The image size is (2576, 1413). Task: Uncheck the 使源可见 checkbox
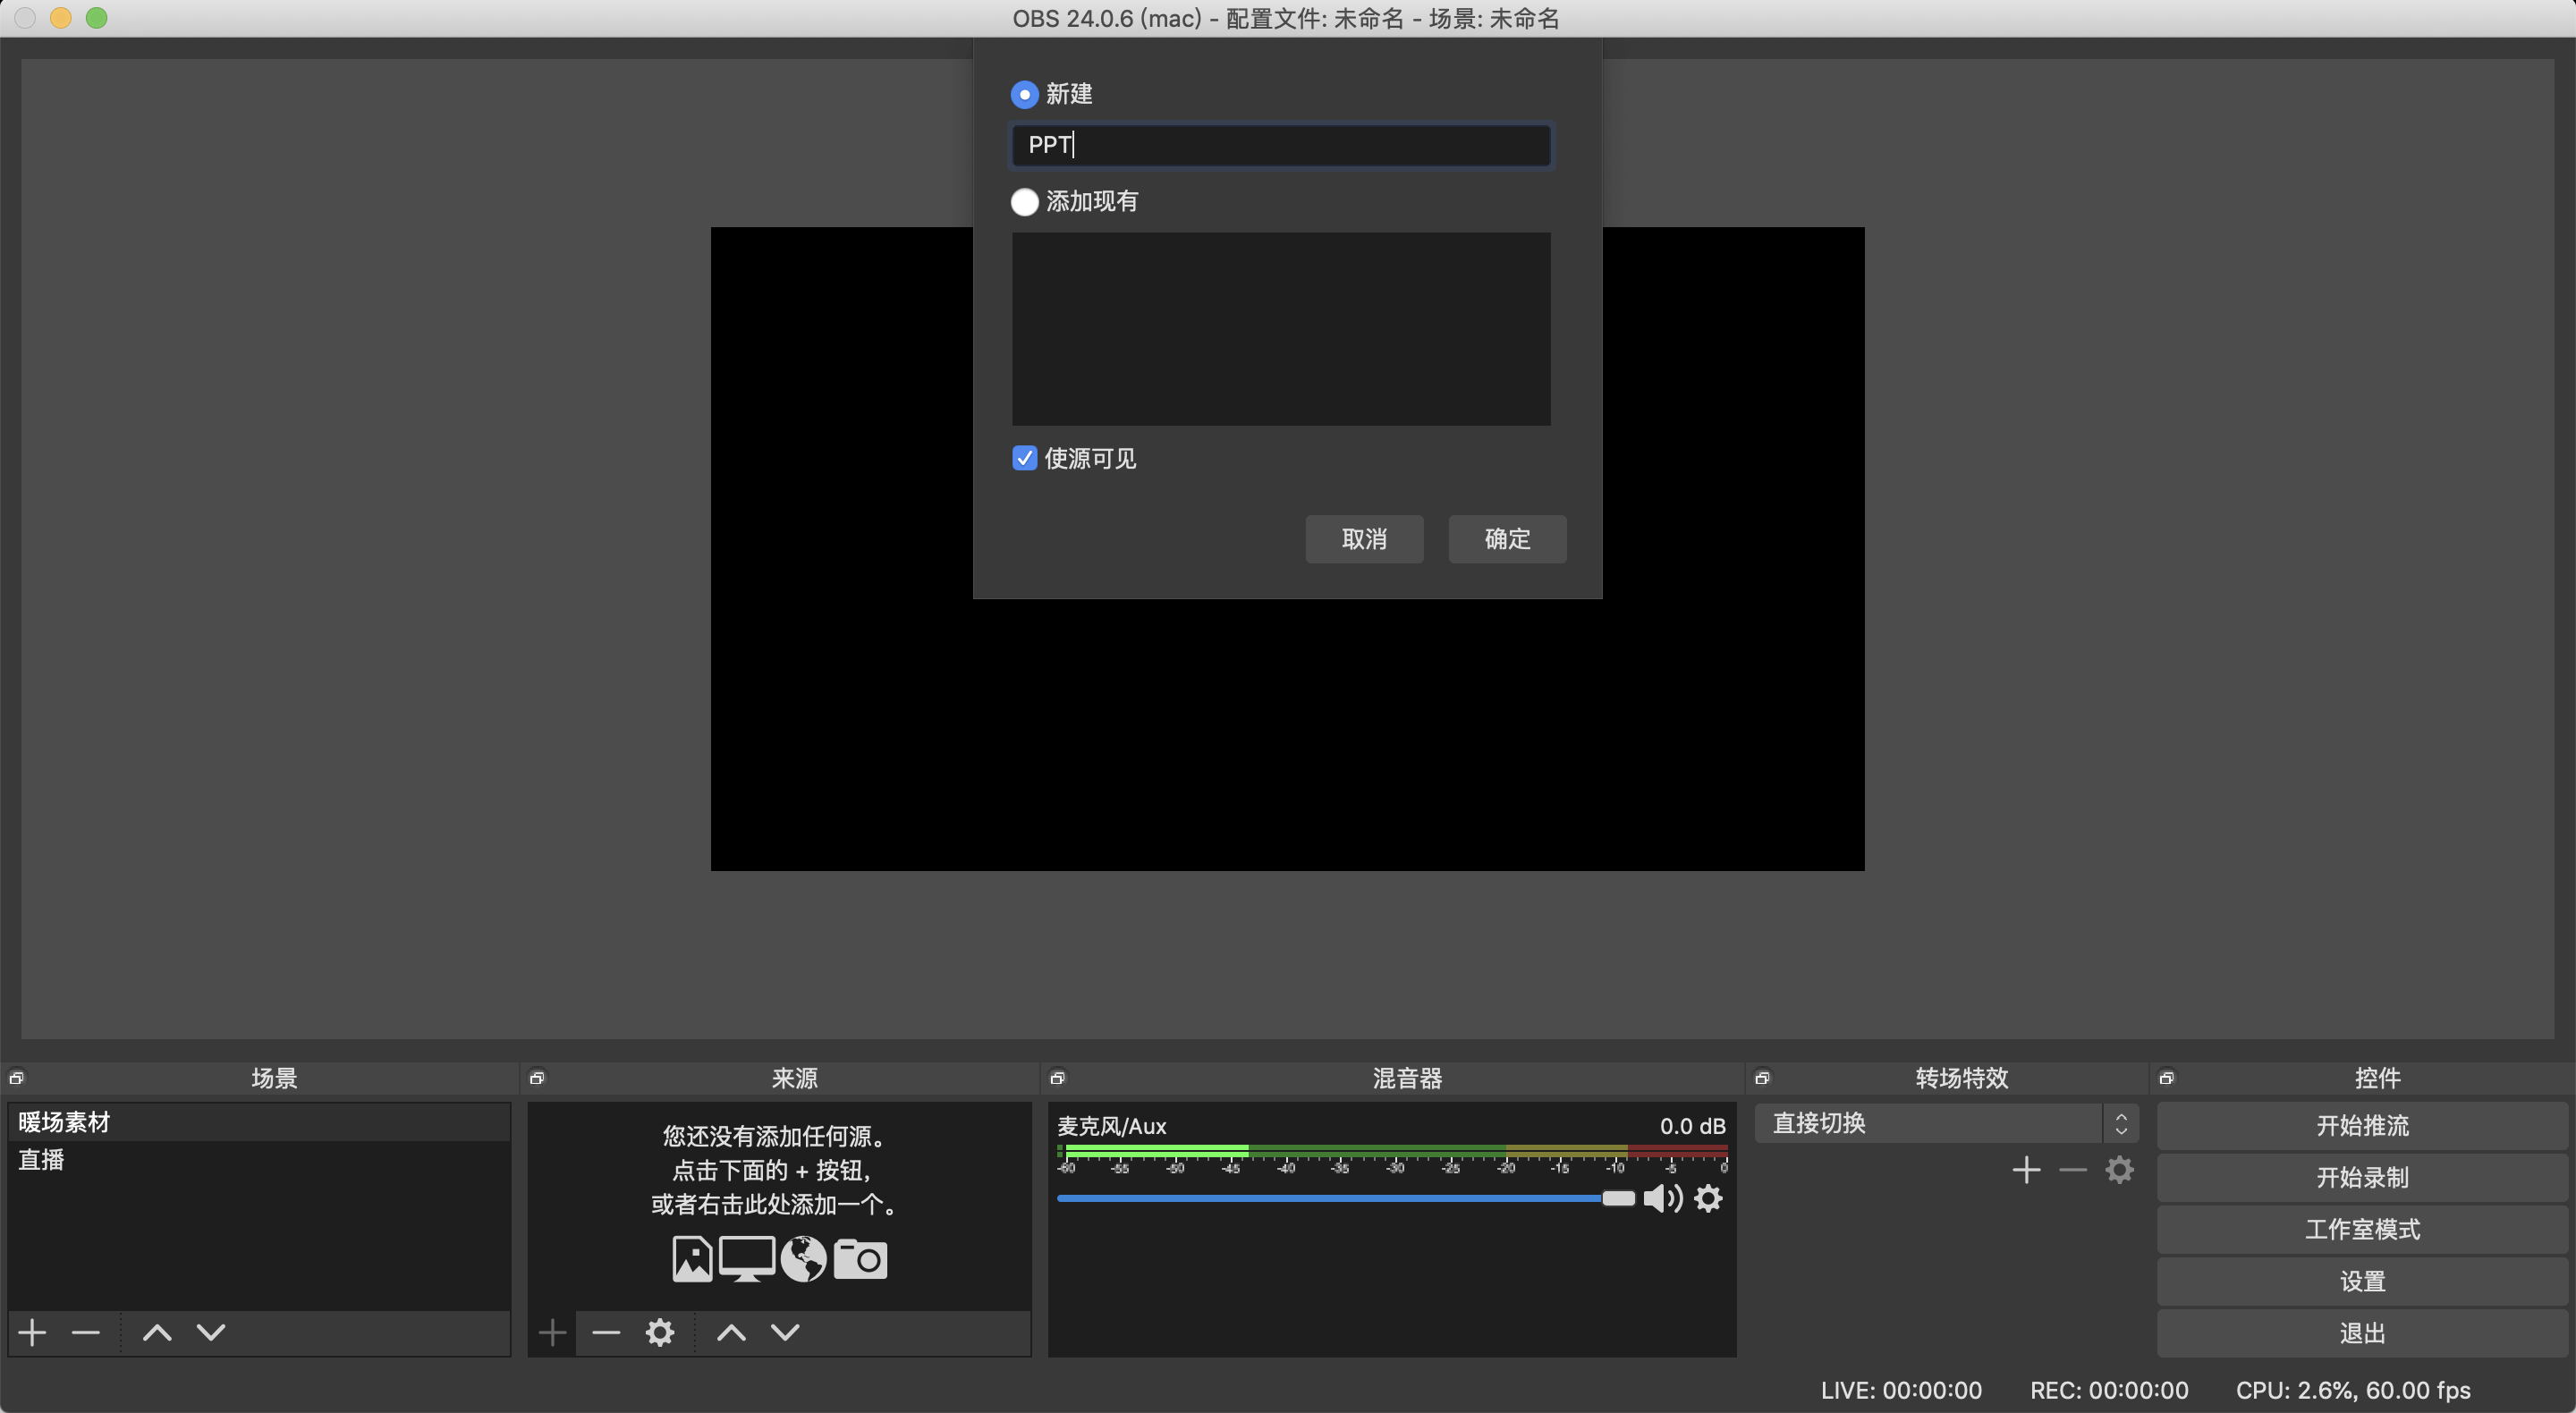(x=1024, y=458)
